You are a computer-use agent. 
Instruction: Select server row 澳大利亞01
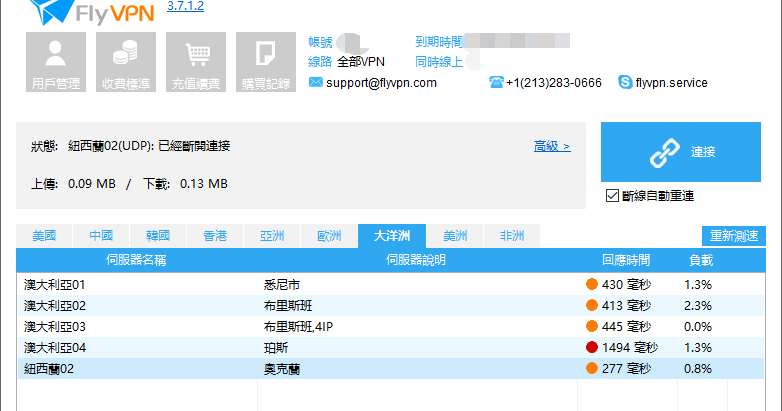click(391, 284)
